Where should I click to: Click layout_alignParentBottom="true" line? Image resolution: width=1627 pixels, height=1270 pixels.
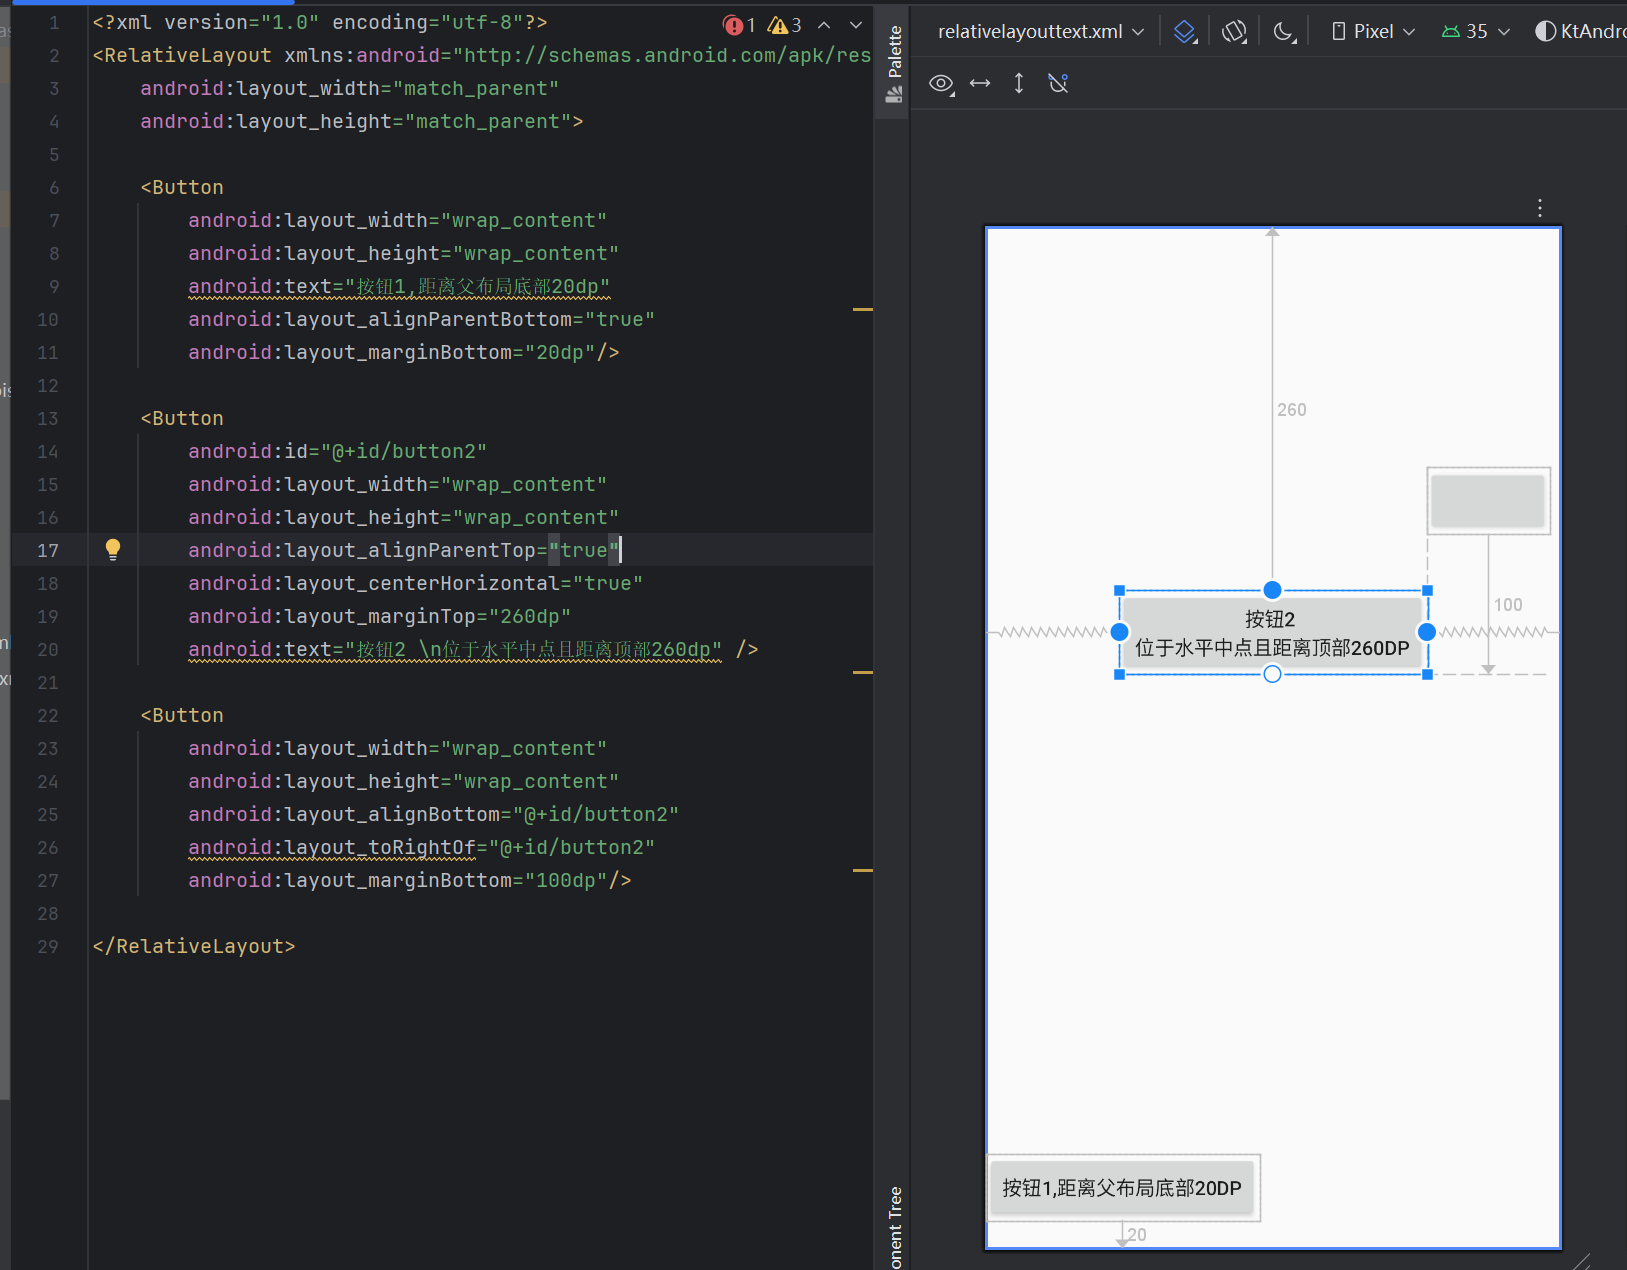click(x=421, y=319)
